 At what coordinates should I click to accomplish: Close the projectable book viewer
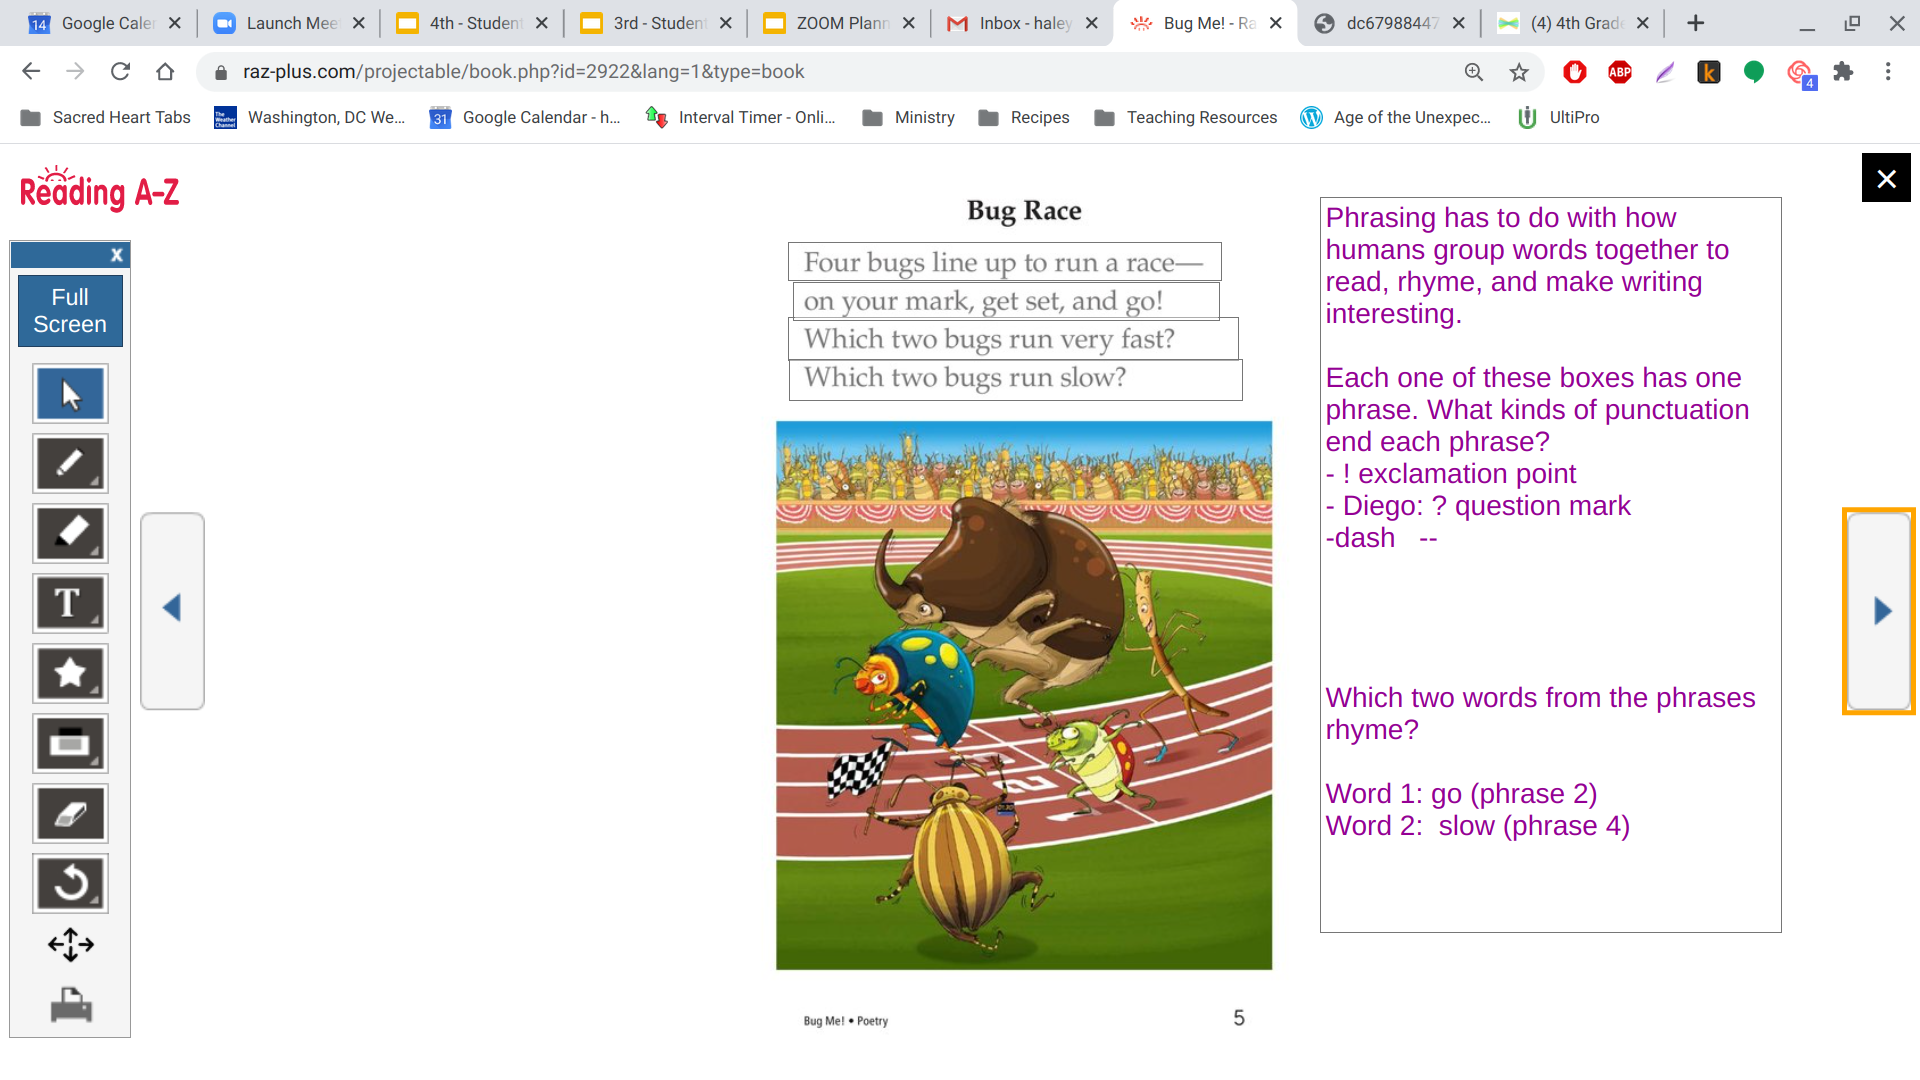1886,178
